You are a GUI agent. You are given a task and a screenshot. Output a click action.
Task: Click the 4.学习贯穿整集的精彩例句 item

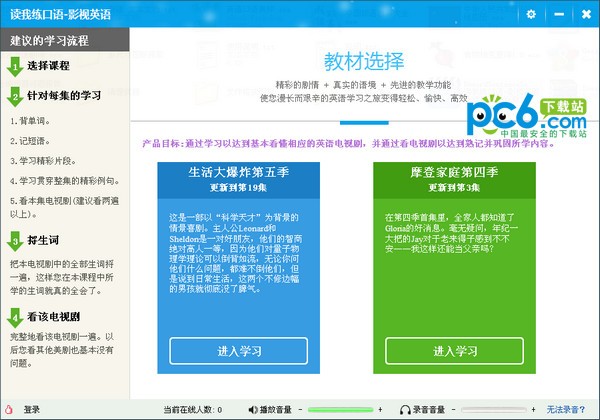point(65,181)
